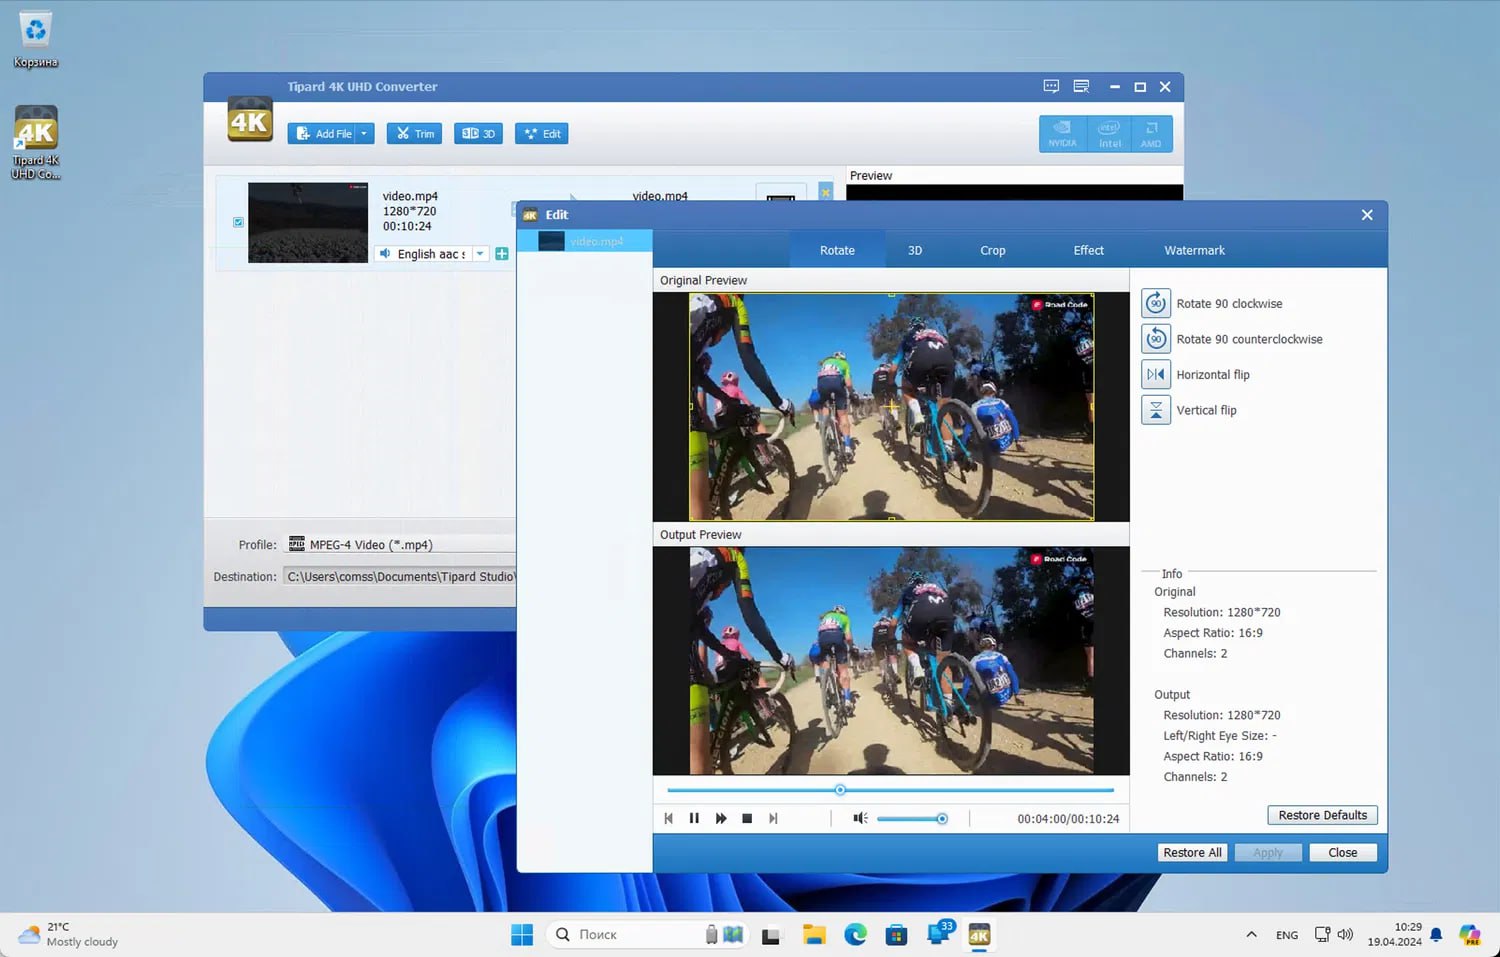
Task: Click the Rotate 90 clockwise icon
Action: pyautogui.click(x=1155, y=303)
